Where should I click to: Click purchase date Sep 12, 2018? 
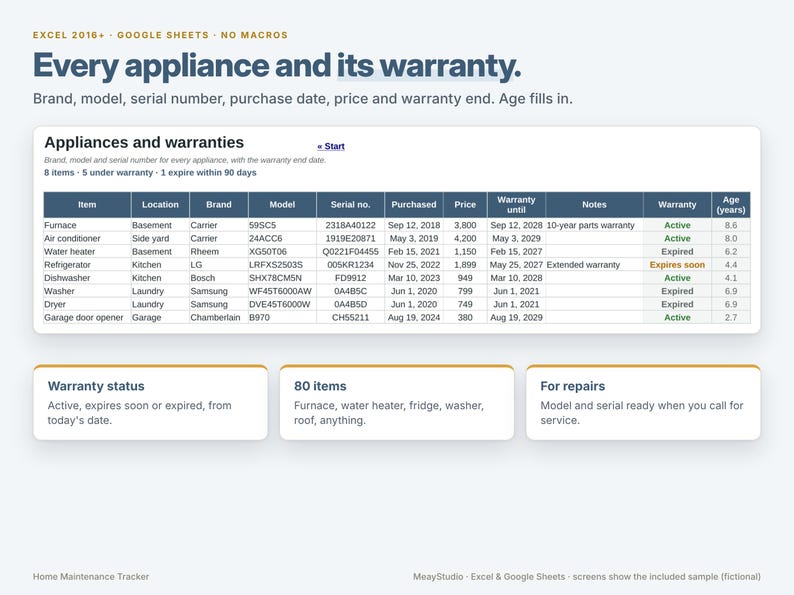(x=414, y=225)
